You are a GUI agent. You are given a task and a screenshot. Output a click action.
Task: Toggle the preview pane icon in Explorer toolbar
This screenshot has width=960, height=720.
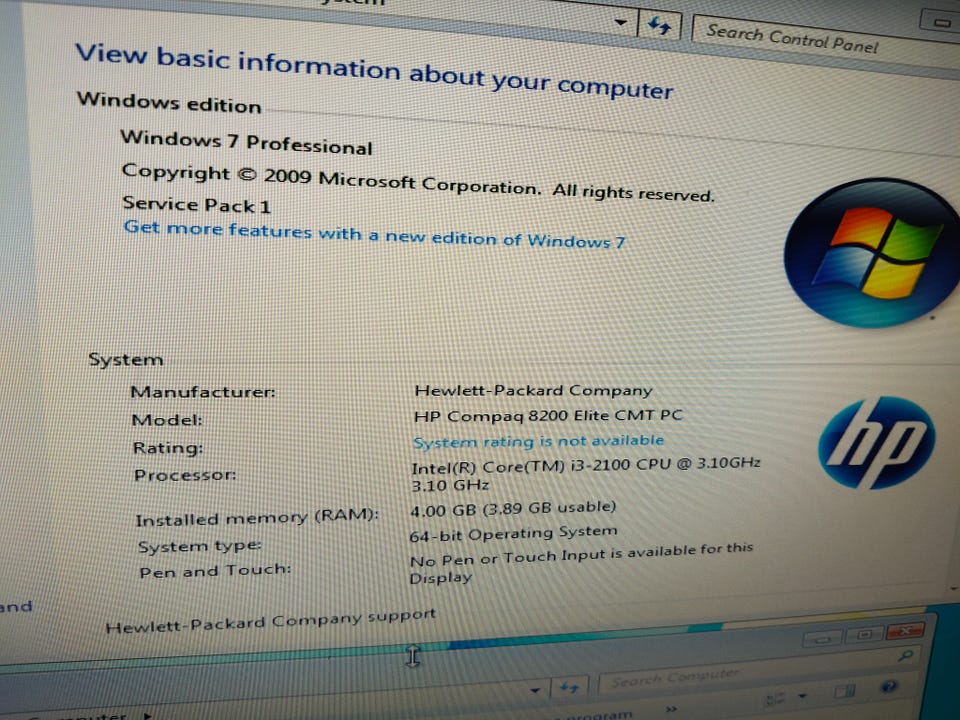845,692
